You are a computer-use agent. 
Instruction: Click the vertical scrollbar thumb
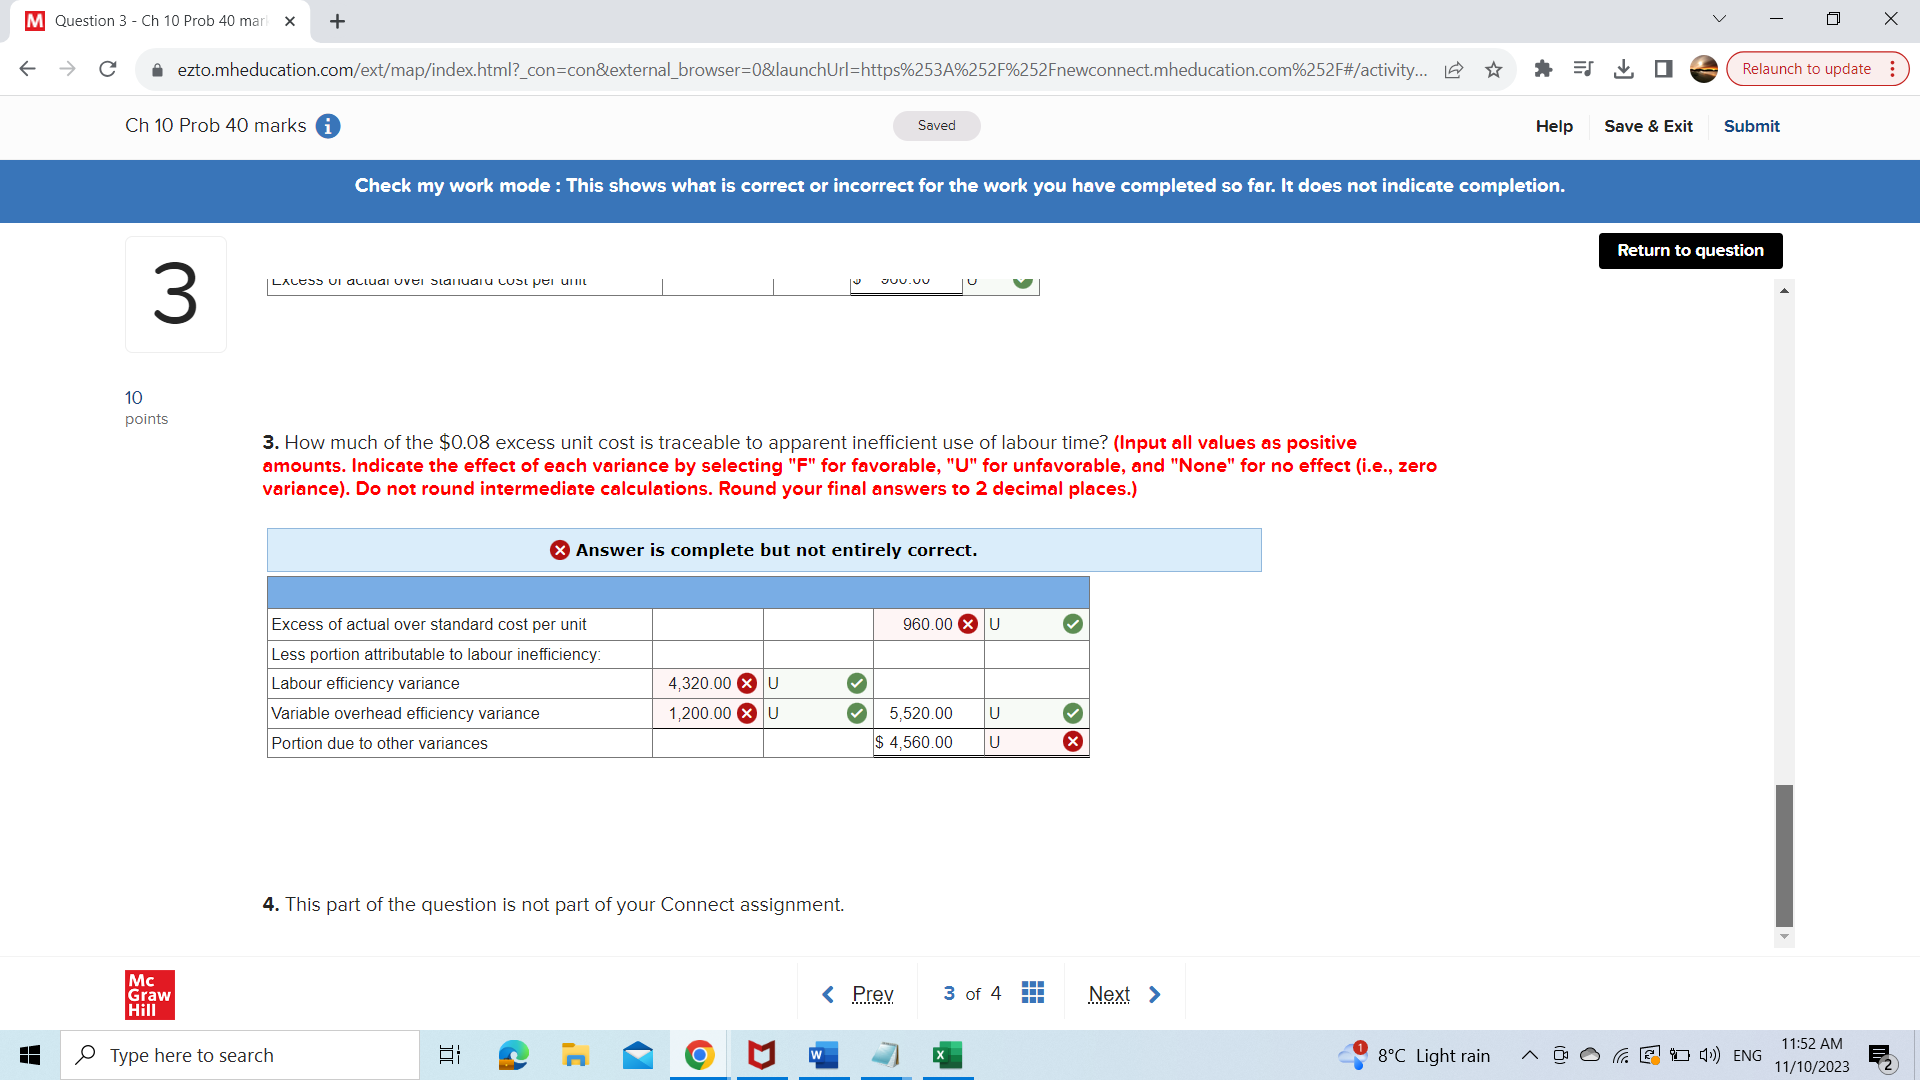click(1784, 855)
